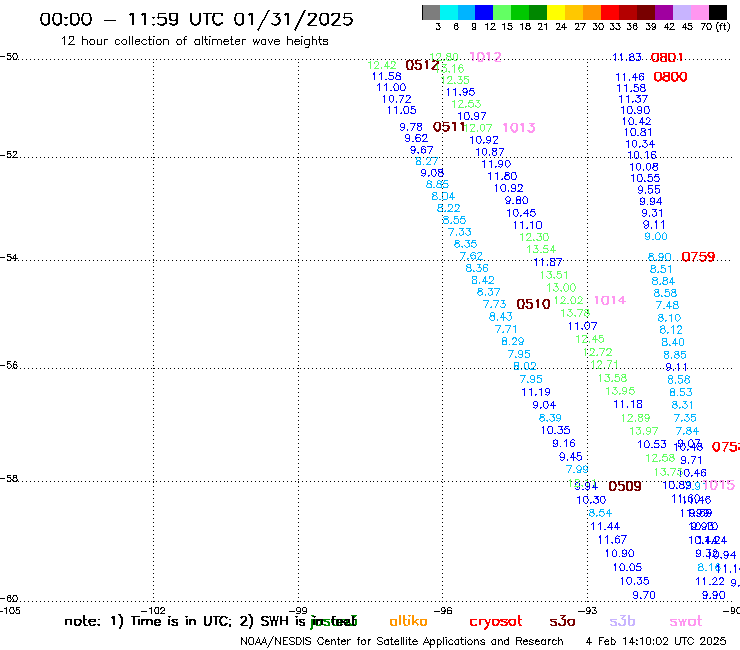Click the purple legend swatch before 42

point(664,12)
